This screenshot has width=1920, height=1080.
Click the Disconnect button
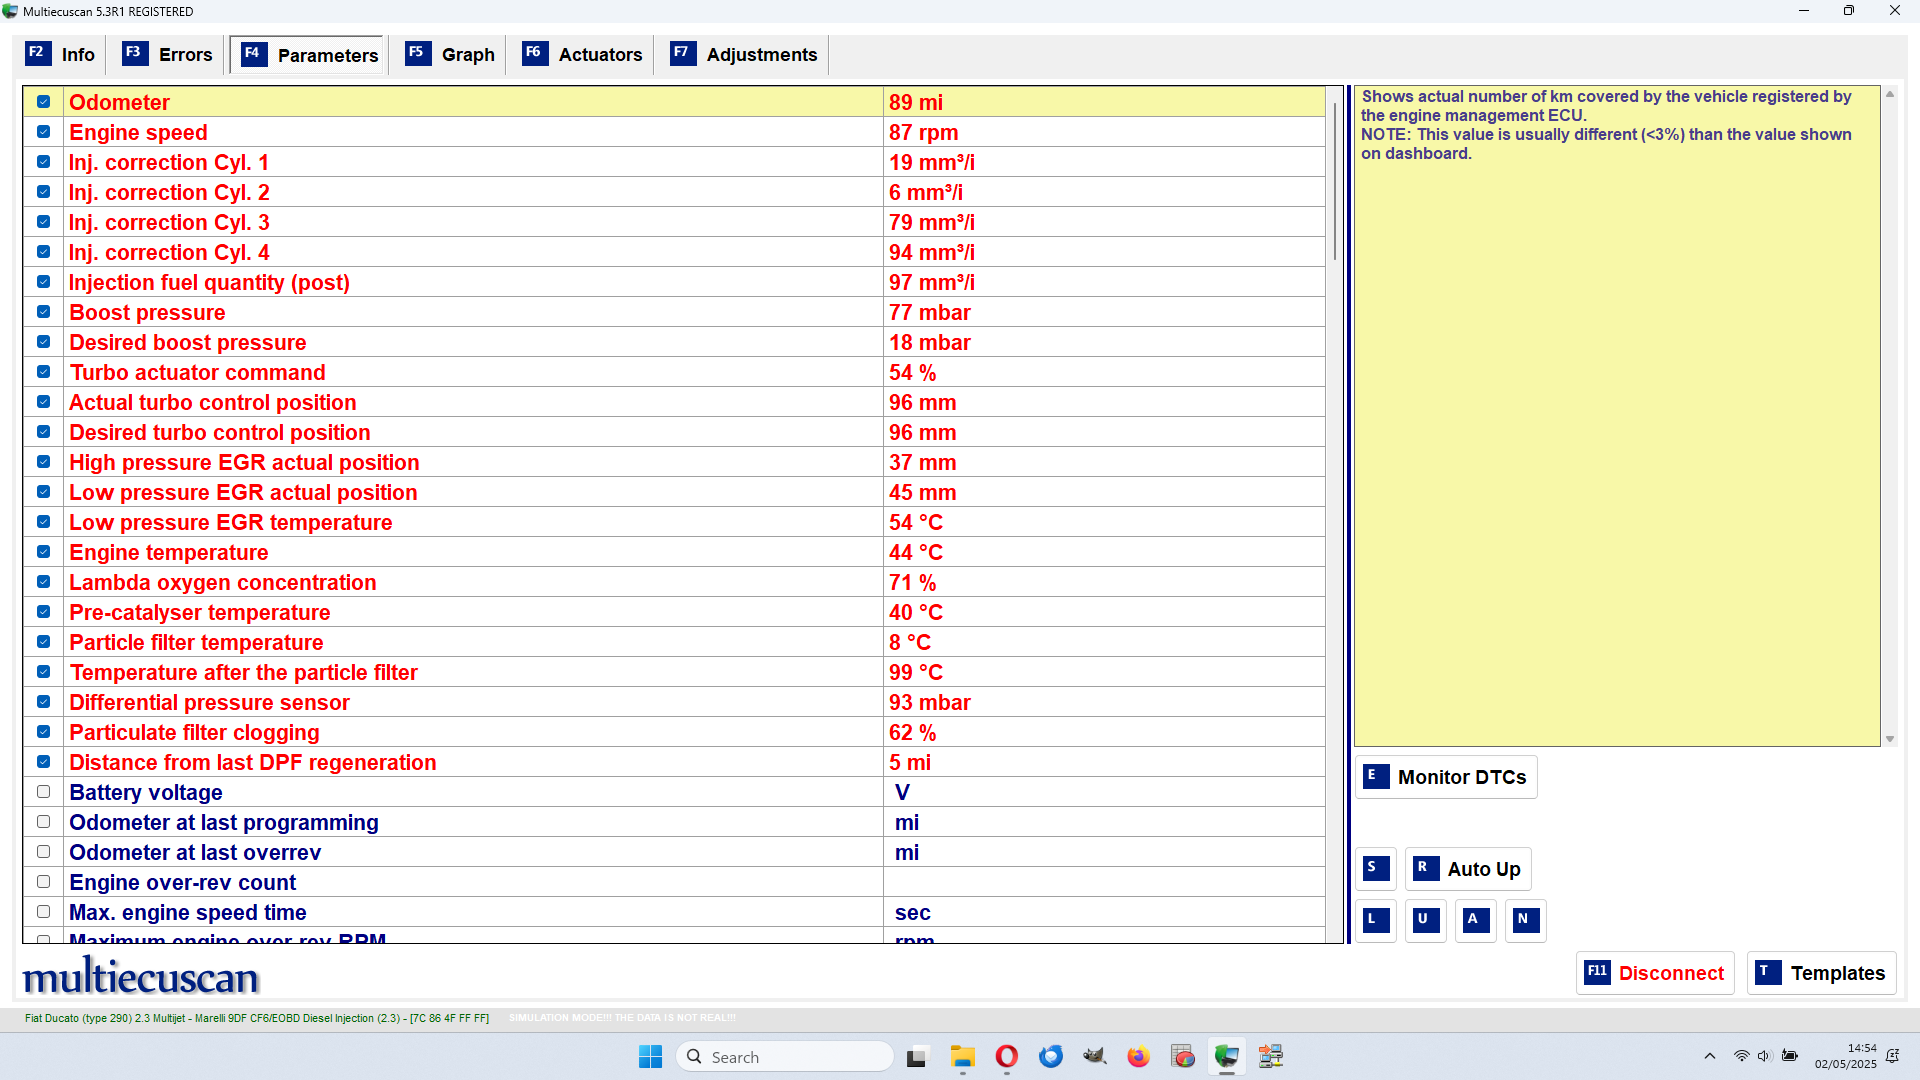(x=1655, y=973)
